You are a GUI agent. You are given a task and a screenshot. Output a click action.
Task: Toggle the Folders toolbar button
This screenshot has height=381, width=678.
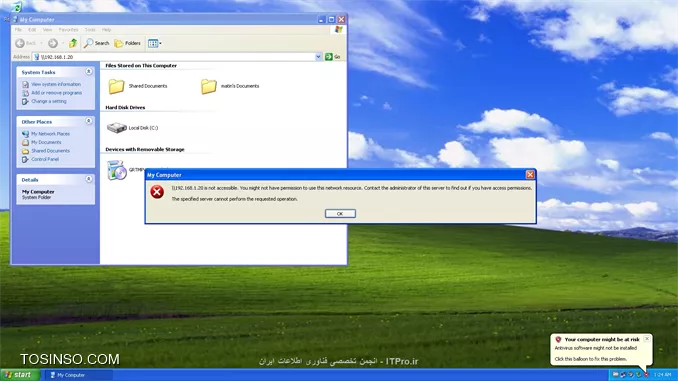click(128, 43)
